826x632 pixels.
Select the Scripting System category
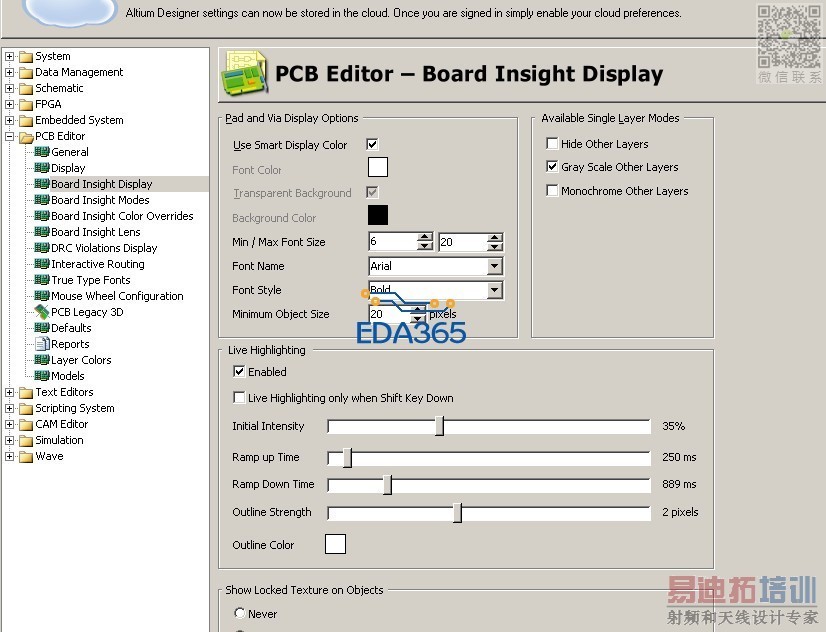(x=74, y=408)
